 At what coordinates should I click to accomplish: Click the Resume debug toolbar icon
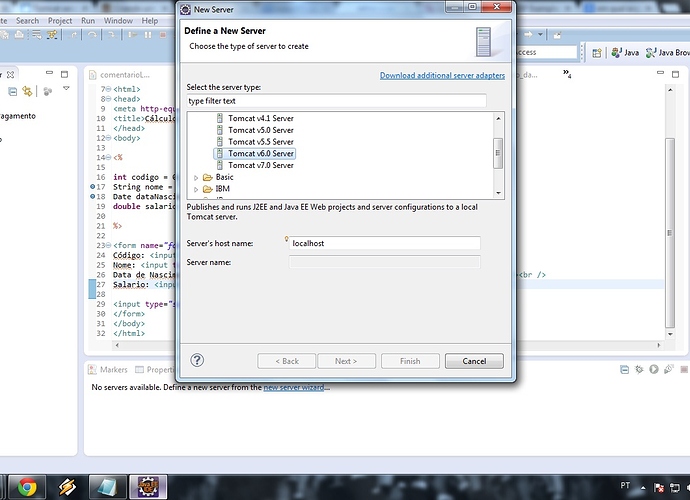pos(132,35)
